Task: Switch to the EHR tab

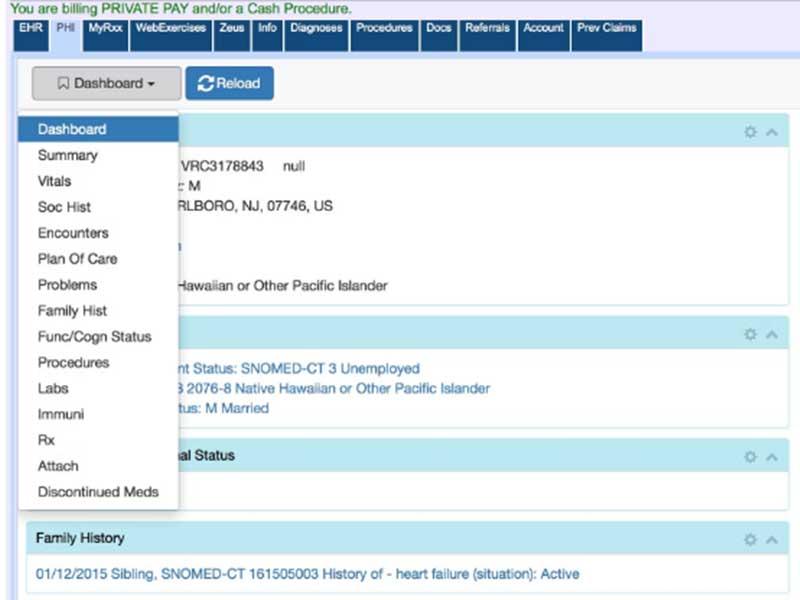Action: (x=31, y=35)
